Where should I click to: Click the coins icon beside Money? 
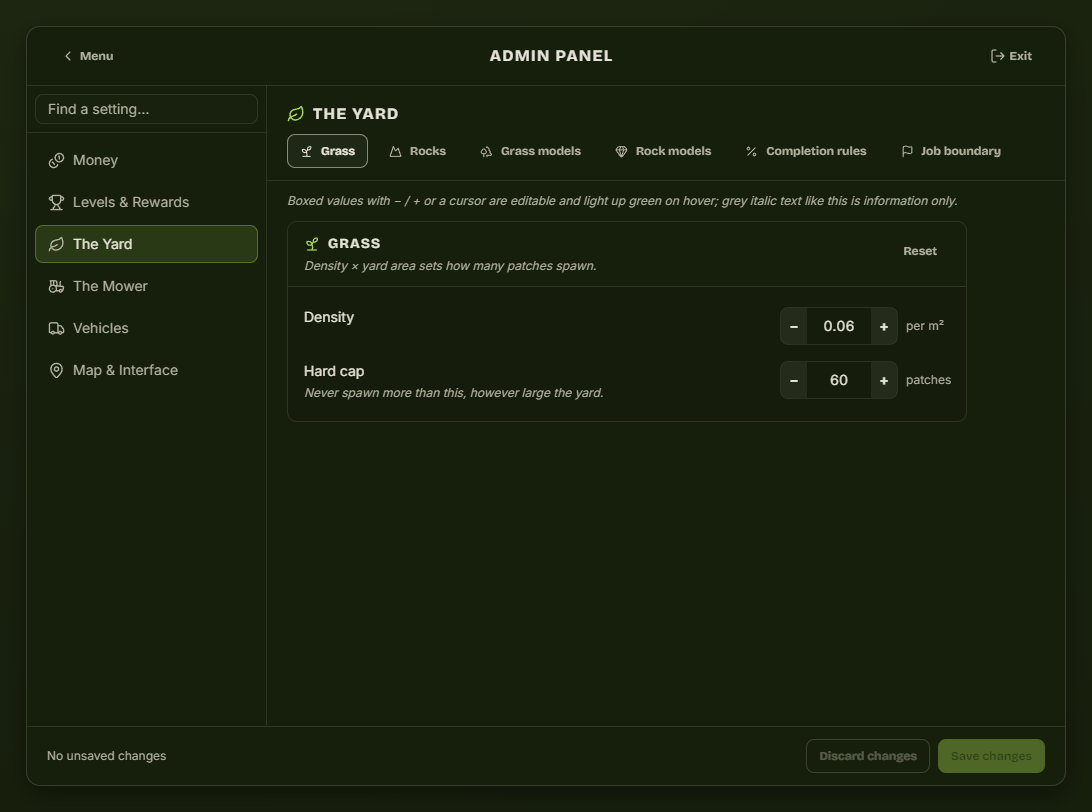click(56, 161)
